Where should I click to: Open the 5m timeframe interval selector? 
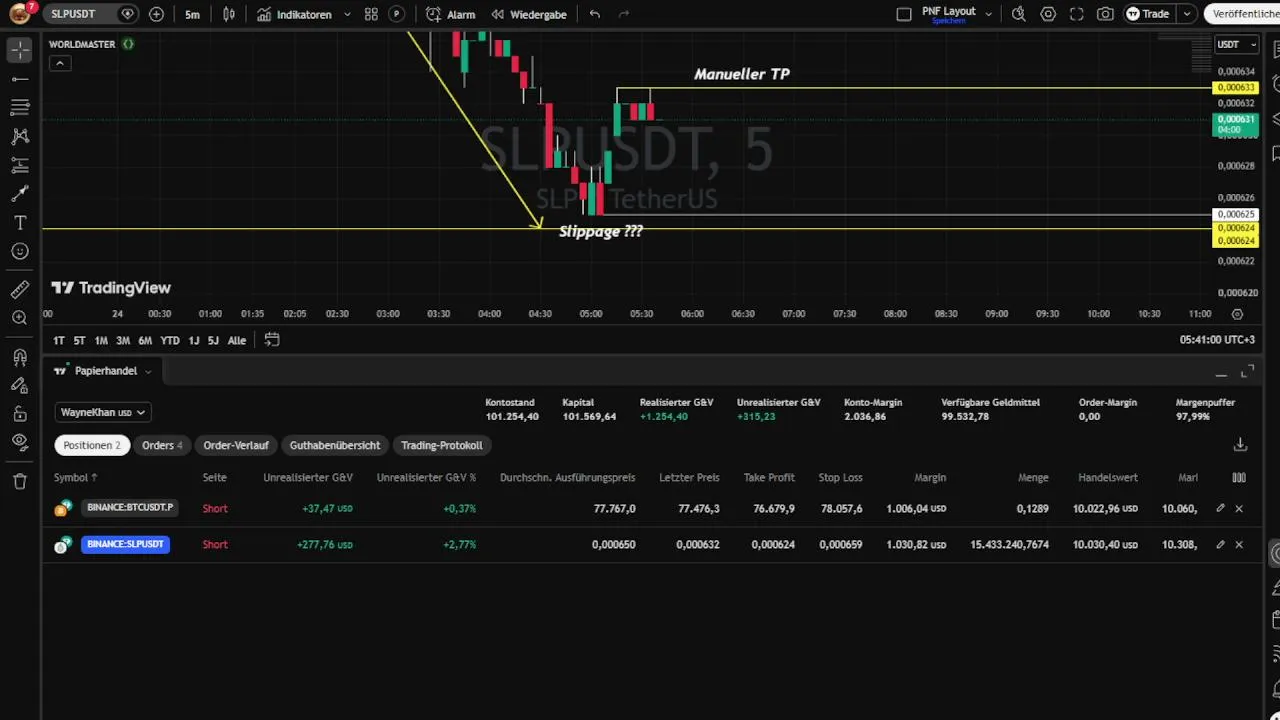(x=192, y=14)
